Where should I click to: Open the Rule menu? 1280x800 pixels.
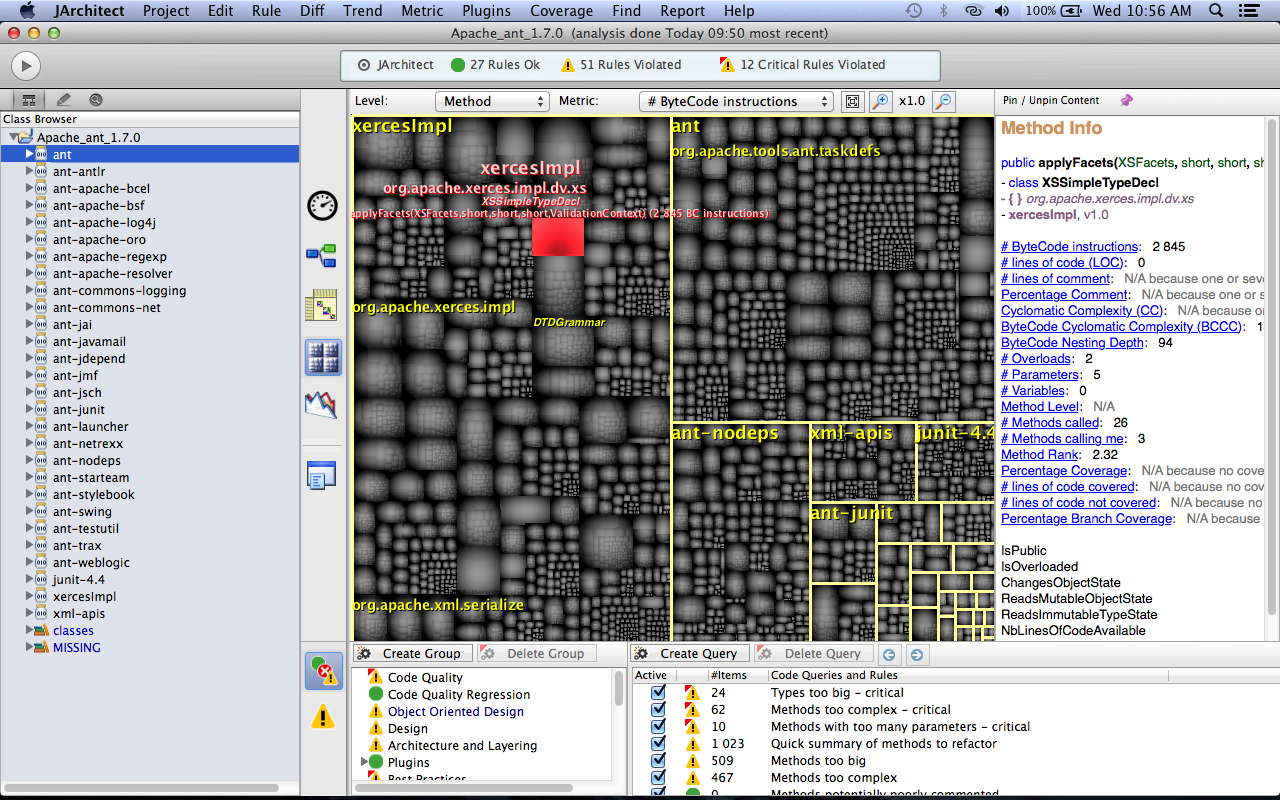pos(266,11)
